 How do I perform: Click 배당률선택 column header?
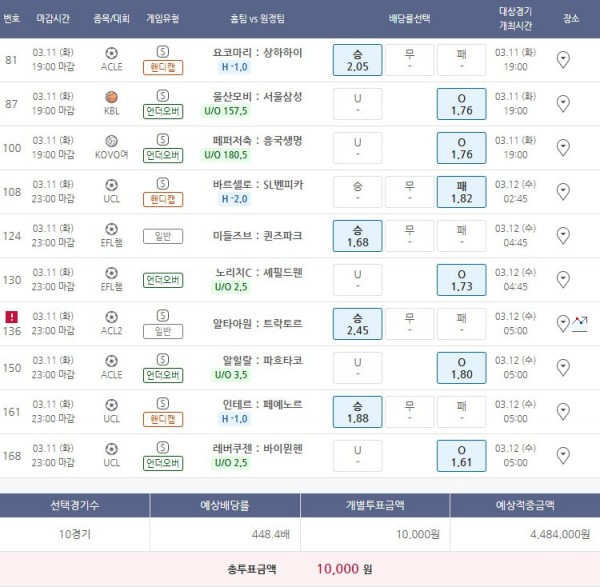pyautogui.click(x=409, y=19)
